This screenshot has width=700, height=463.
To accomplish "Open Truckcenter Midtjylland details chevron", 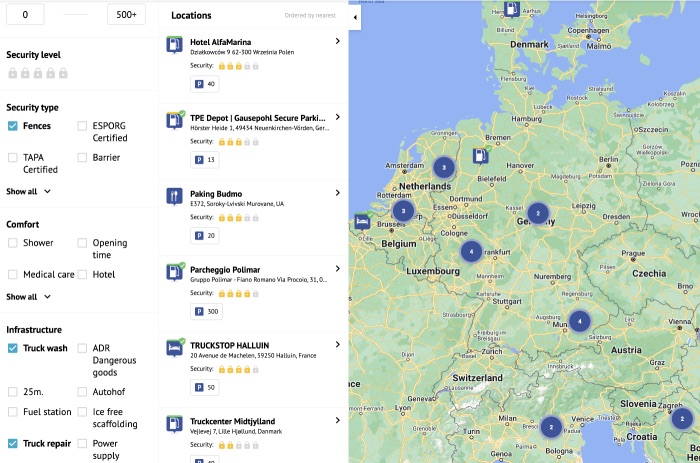I will coord(338,421).
